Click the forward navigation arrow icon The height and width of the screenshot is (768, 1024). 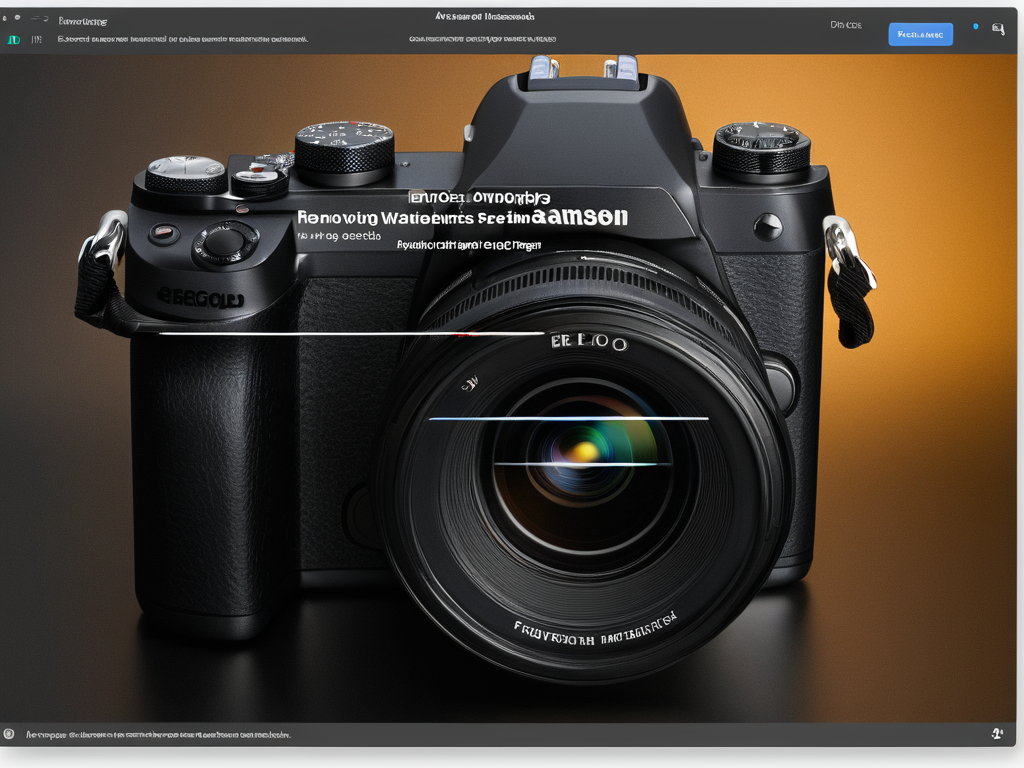pos(46,18)
